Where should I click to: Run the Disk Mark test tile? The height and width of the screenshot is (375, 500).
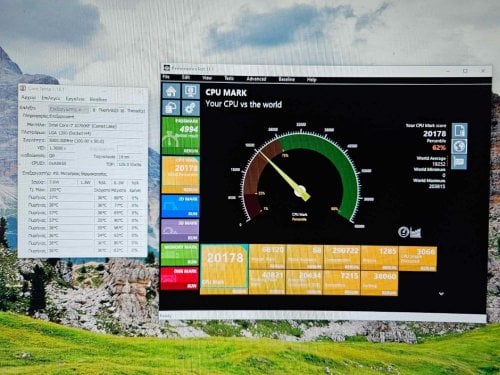coord(180,278)
